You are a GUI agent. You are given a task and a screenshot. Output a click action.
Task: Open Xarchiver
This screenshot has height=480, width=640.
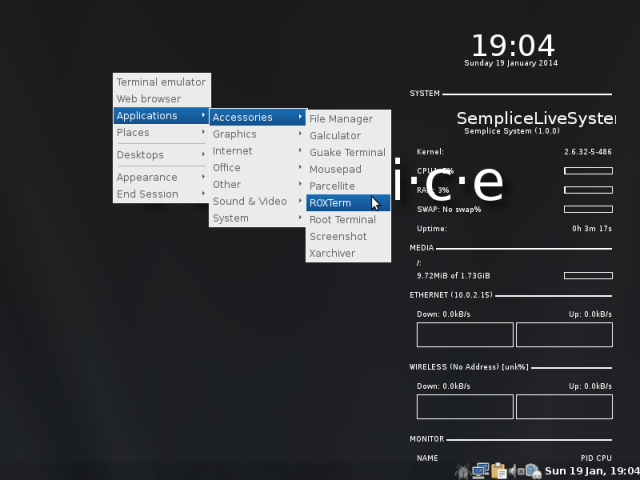tap(348, 253)
